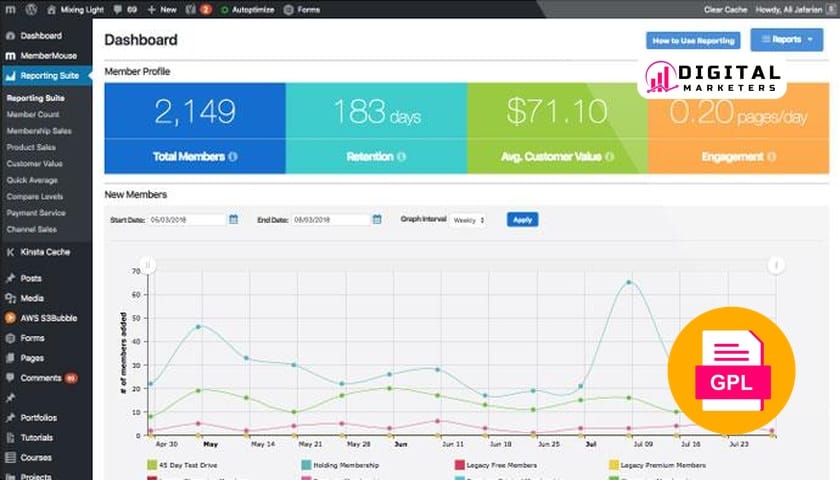Click the AWS S3Bubble sidebar icon
This screenshot has width=840, height=480.
tap(10, 318)
